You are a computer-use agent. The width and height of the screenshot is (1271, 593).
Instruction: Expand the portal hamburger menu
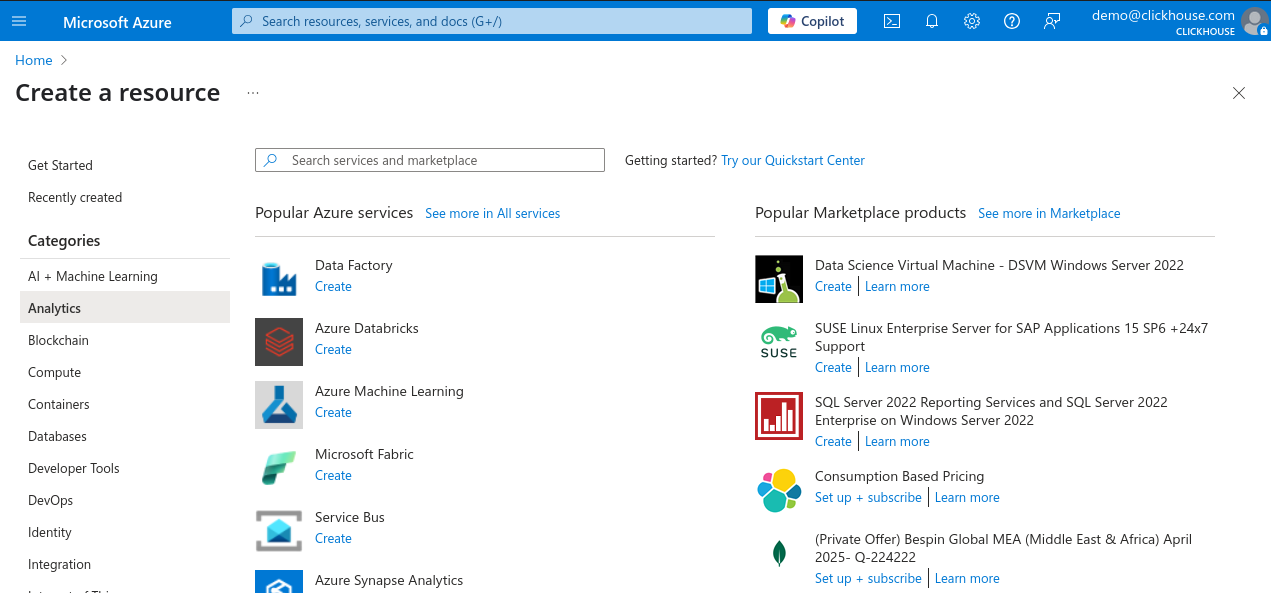(19, 20)
